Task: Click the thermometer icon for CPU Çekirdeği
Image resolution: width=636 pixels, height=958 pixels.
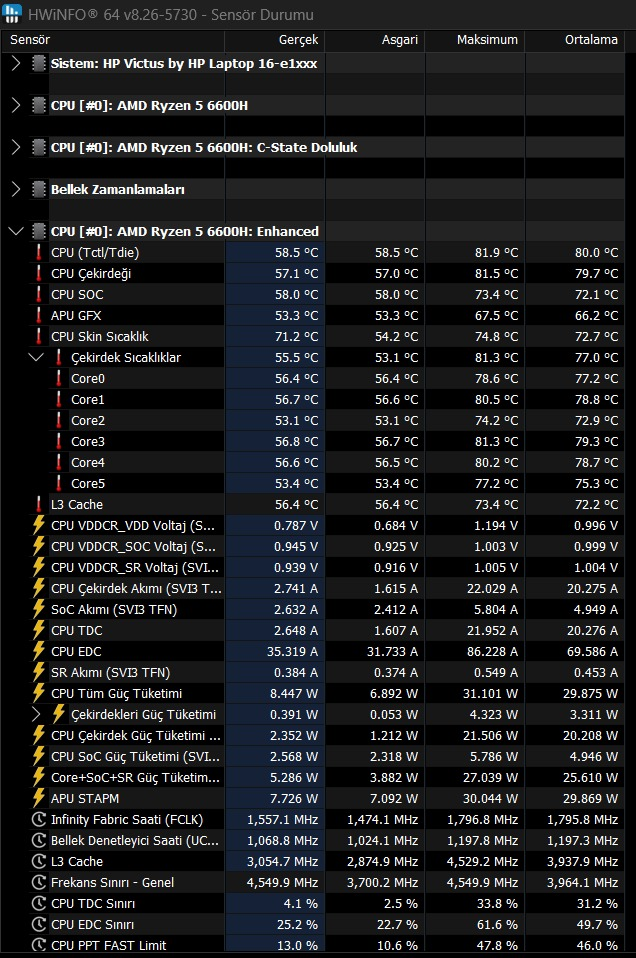Action: tap(38, 273)
